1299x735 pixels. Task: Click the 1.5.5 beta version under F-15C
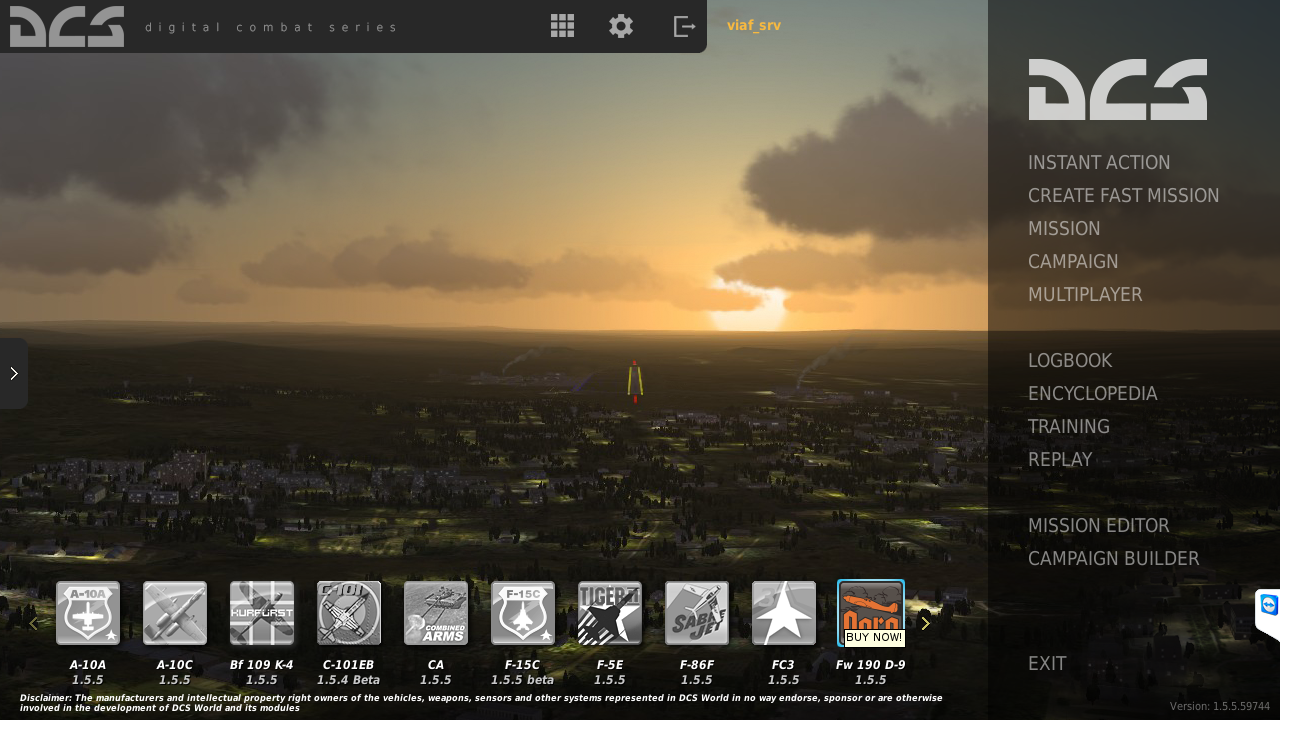pos(523,680)
